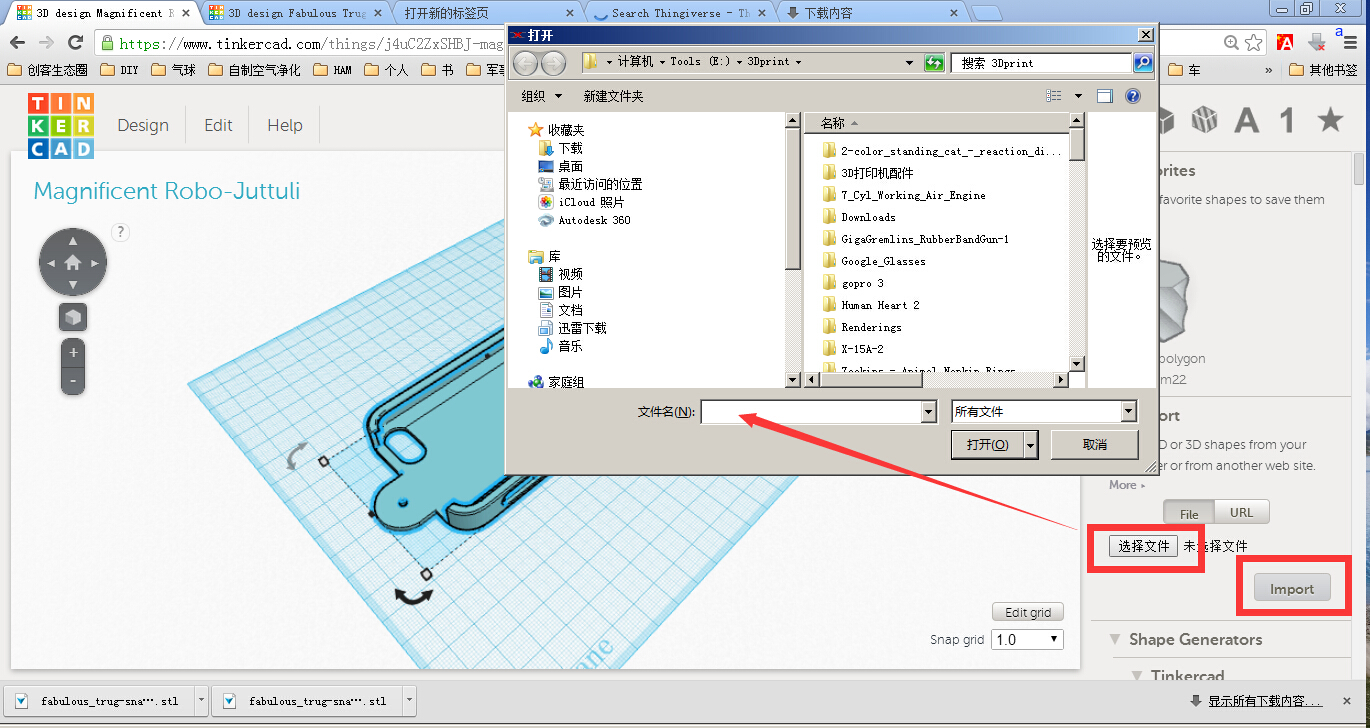
Task: Click the change view icon in the file dialog
Action: 1054,96
